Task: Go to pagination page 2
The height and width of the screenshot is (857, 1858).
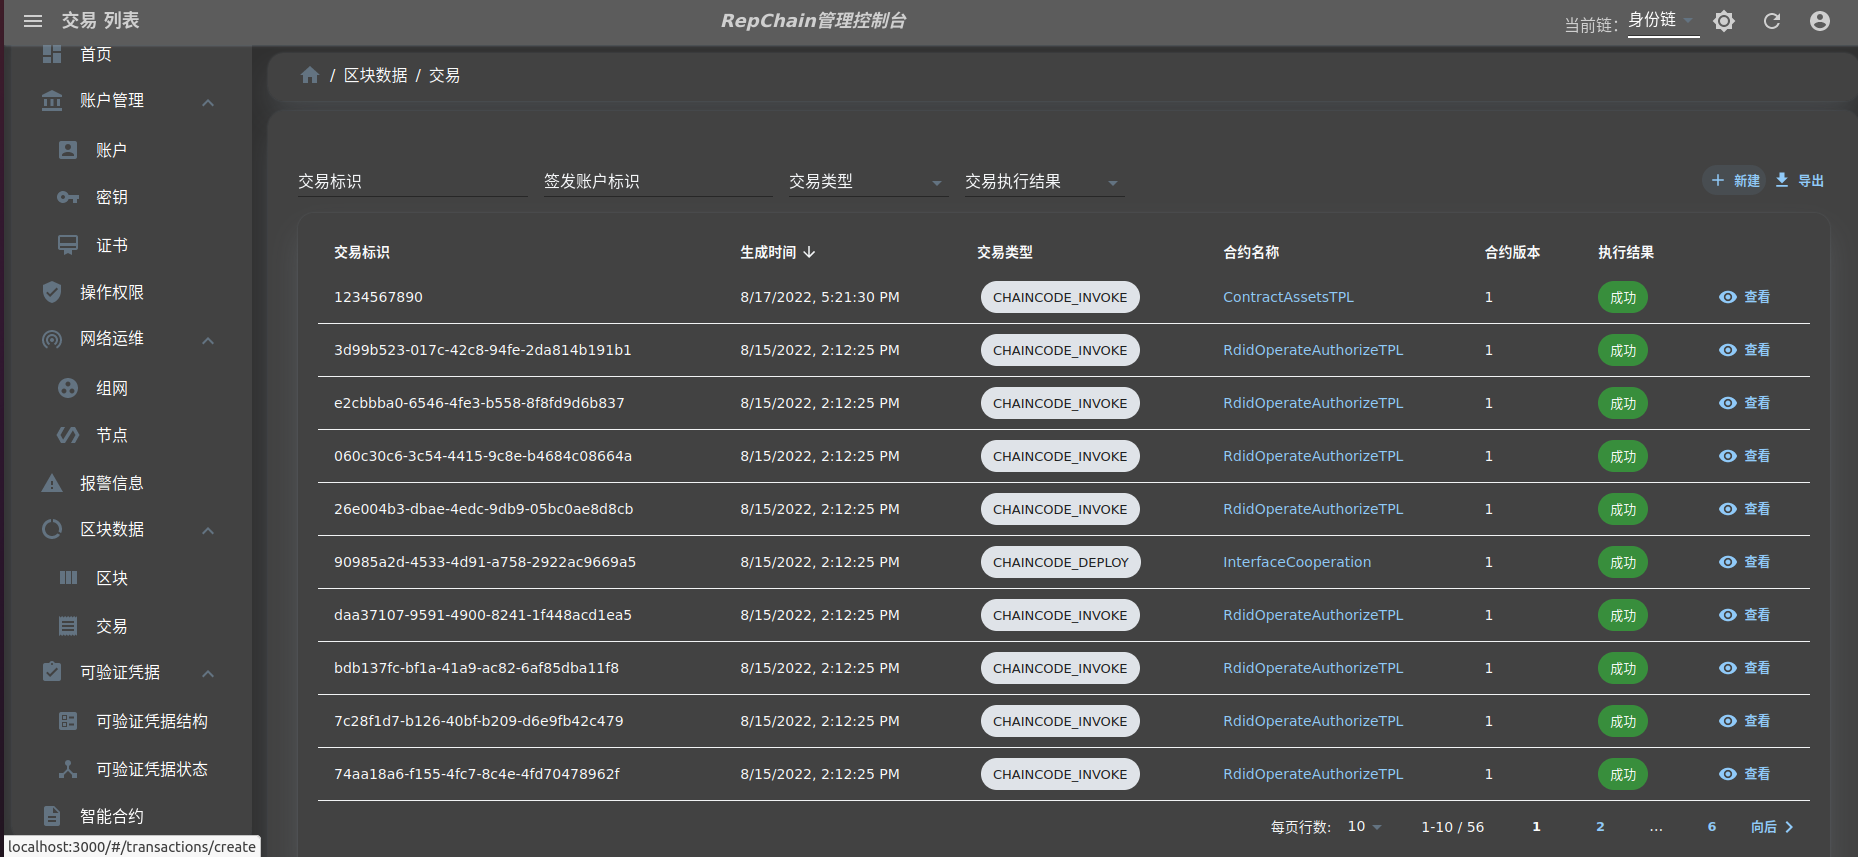Action: (x=1600, y=827)
